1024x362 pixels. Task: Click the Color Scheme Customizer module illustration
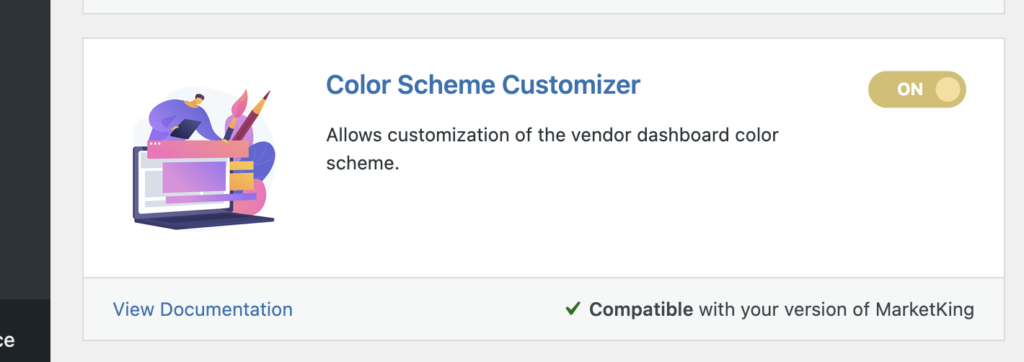204,159
